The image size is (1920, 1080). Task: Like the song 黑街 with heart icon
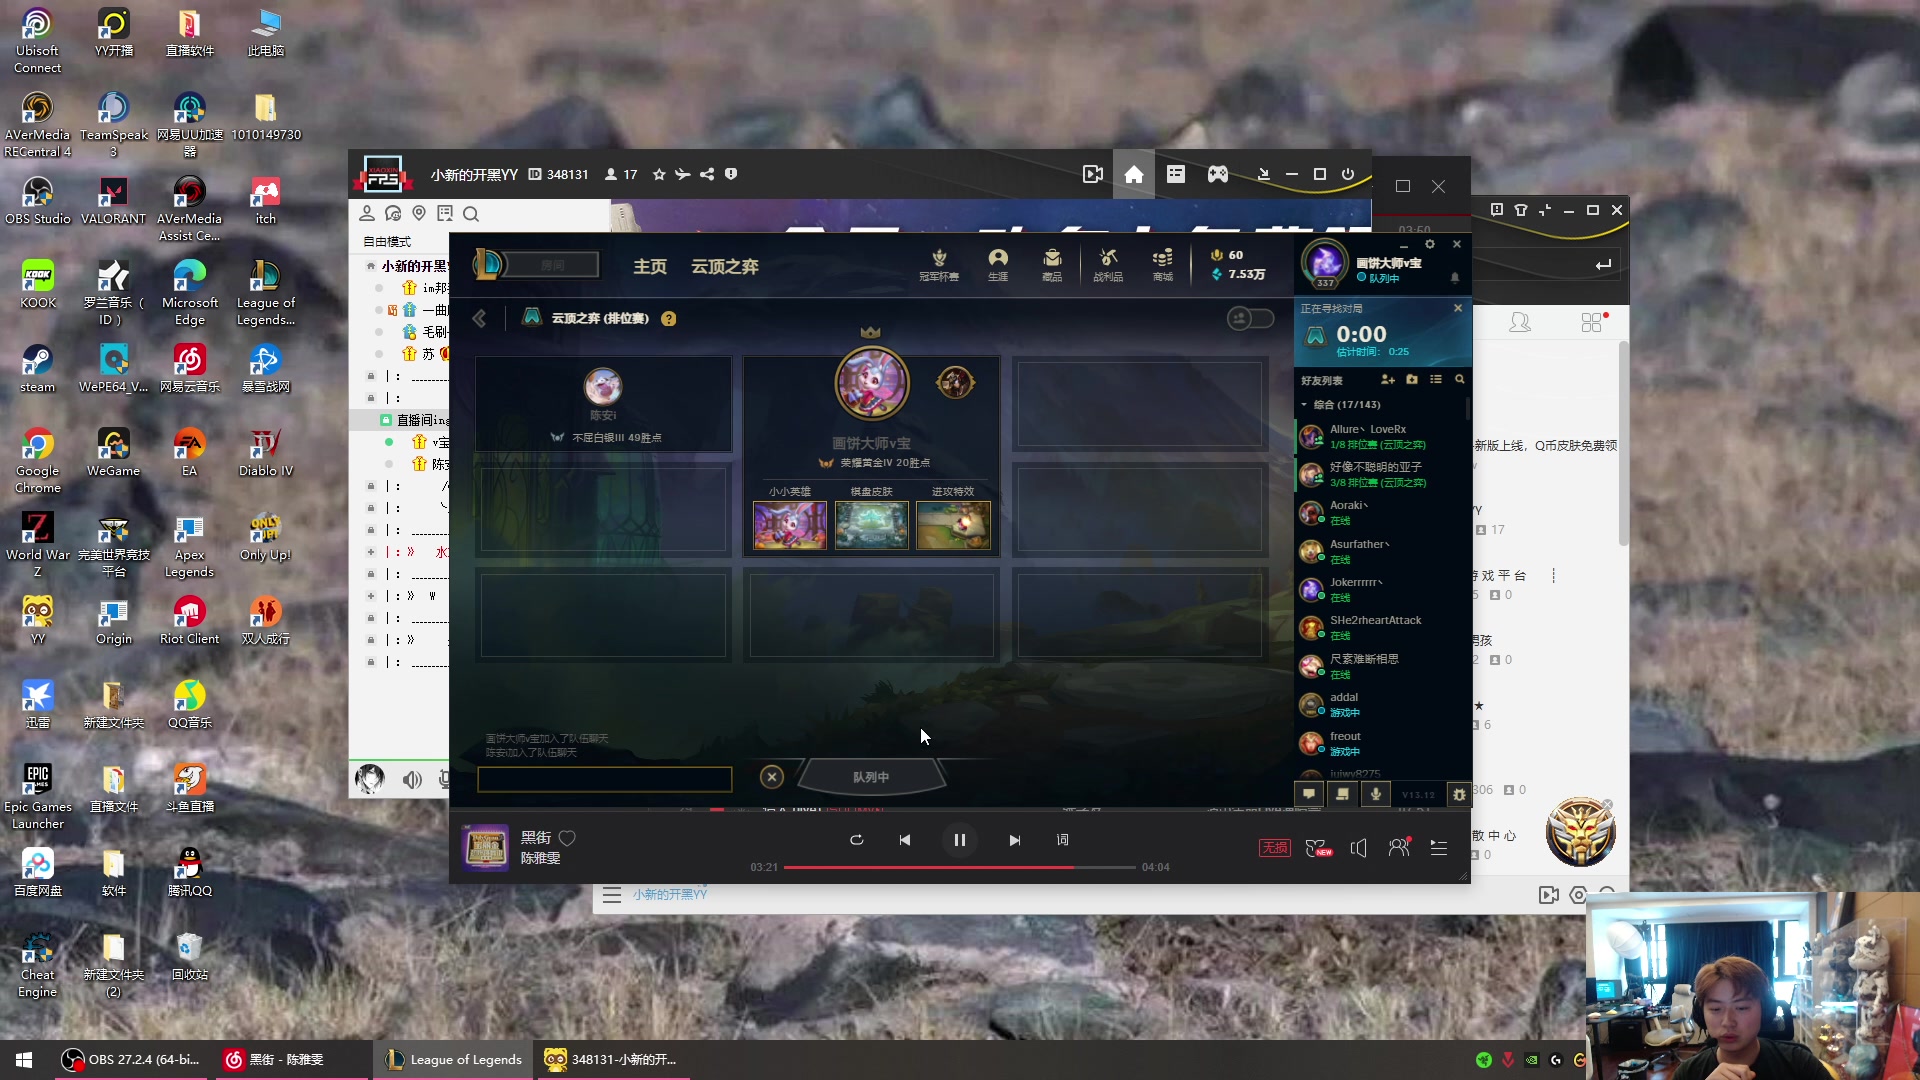[567, 838]
